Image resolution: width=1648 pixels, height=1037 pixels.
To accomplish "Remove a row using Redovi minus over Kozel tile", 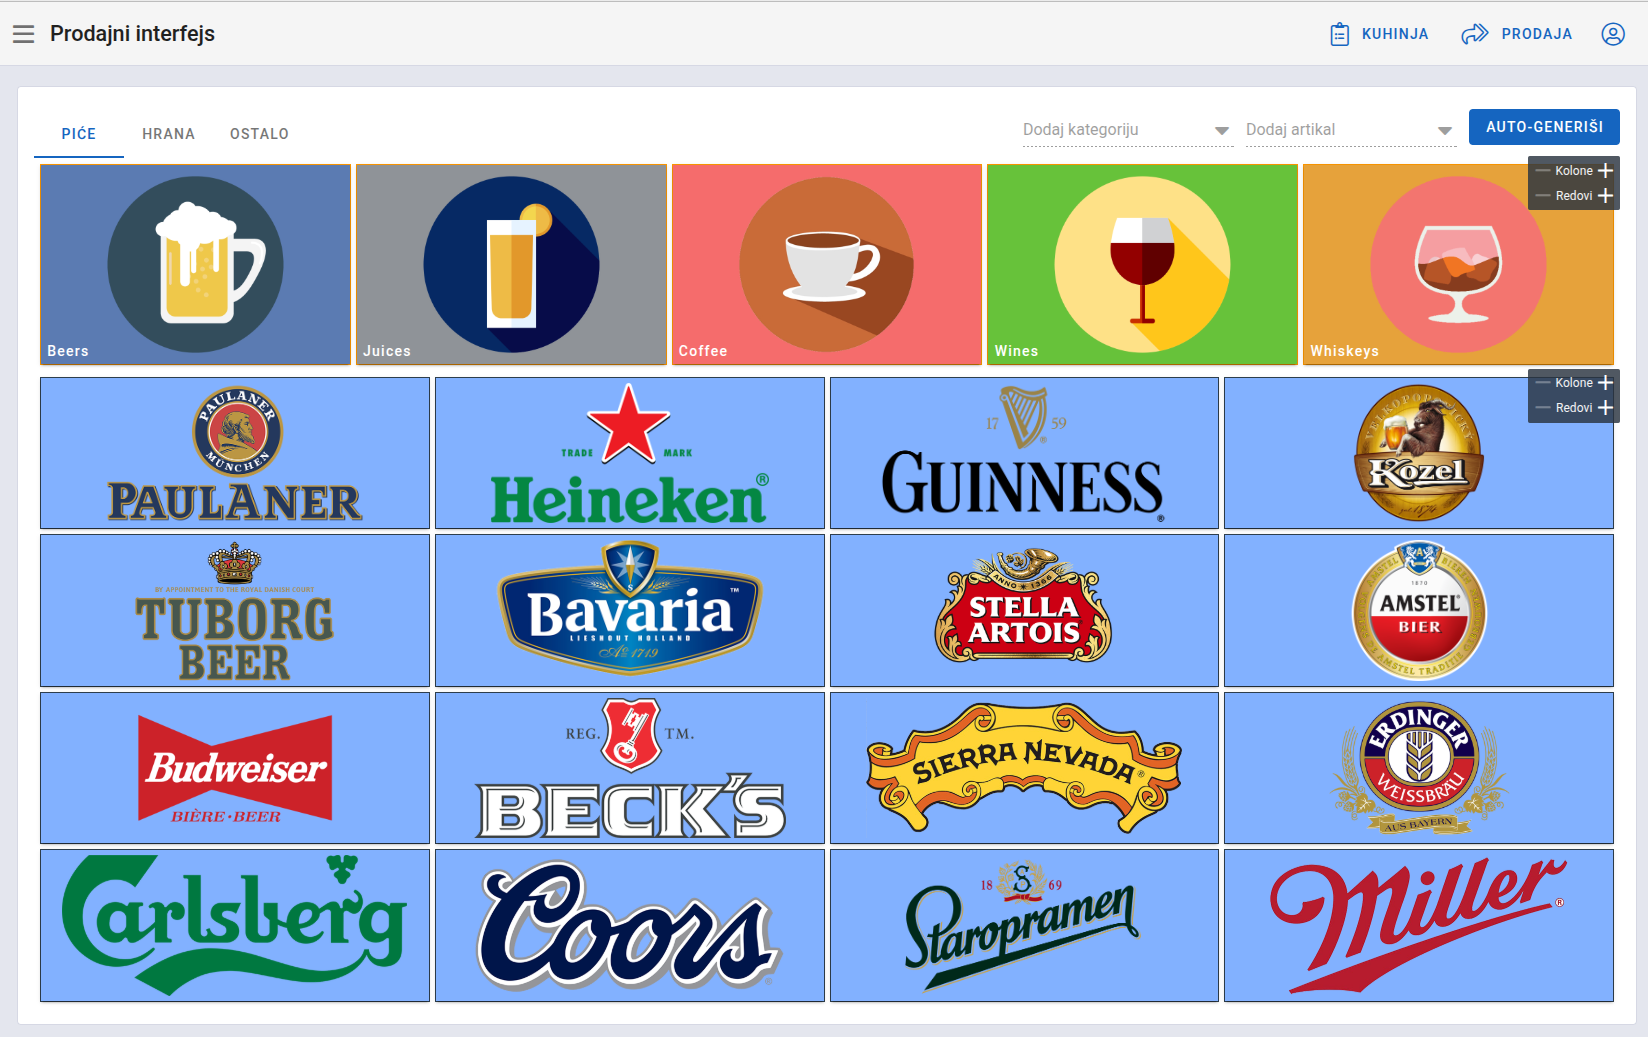I will coord(1543,408).
